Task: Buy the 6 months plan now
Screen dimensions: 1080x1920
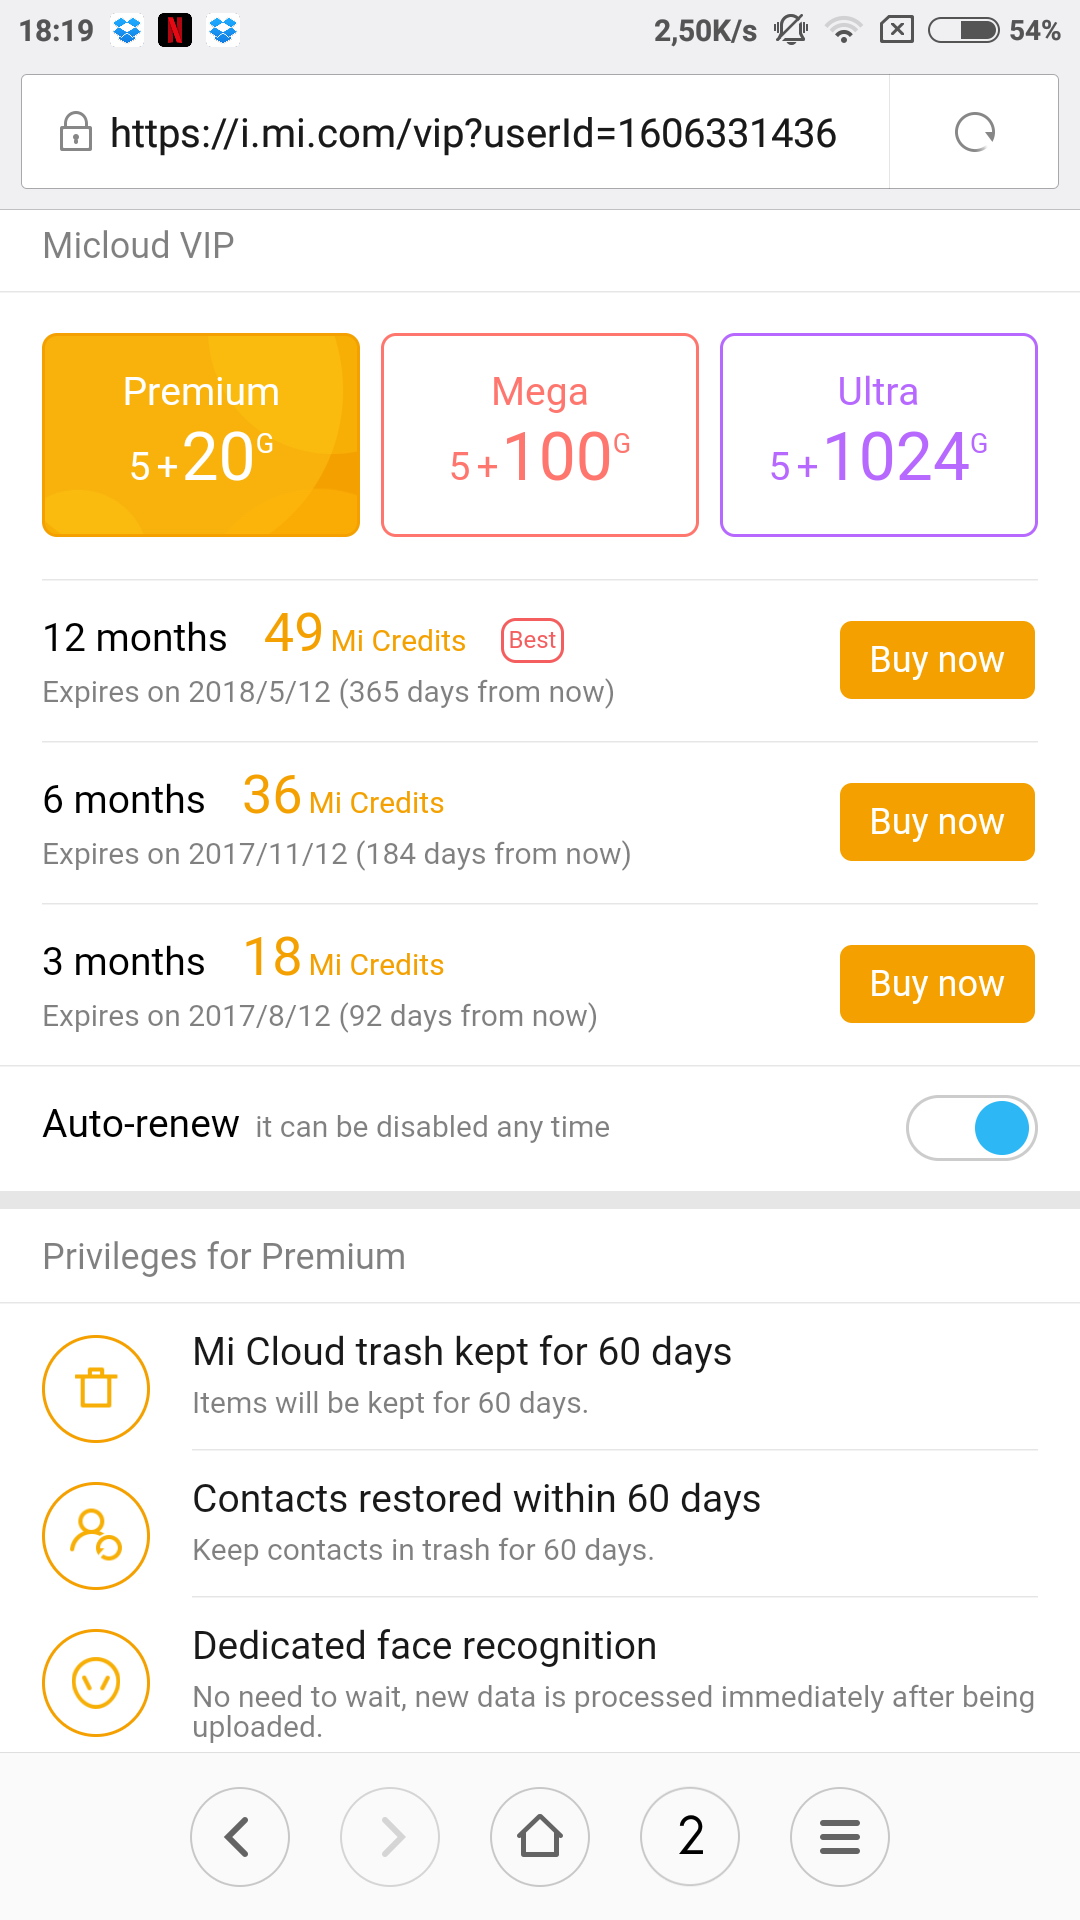Action: (937, 822)
